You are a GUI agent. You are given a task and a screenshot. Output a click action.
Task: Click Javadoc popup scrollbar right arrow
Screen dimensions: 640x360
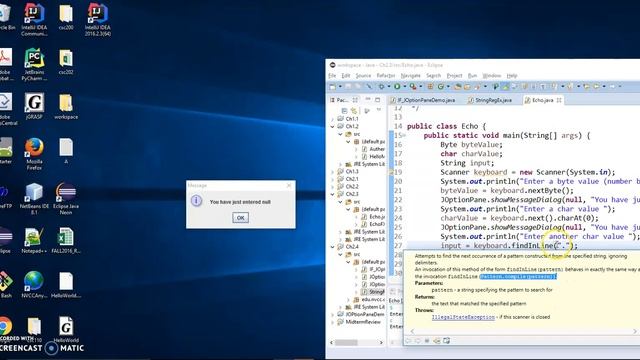(x=635, y=331)
